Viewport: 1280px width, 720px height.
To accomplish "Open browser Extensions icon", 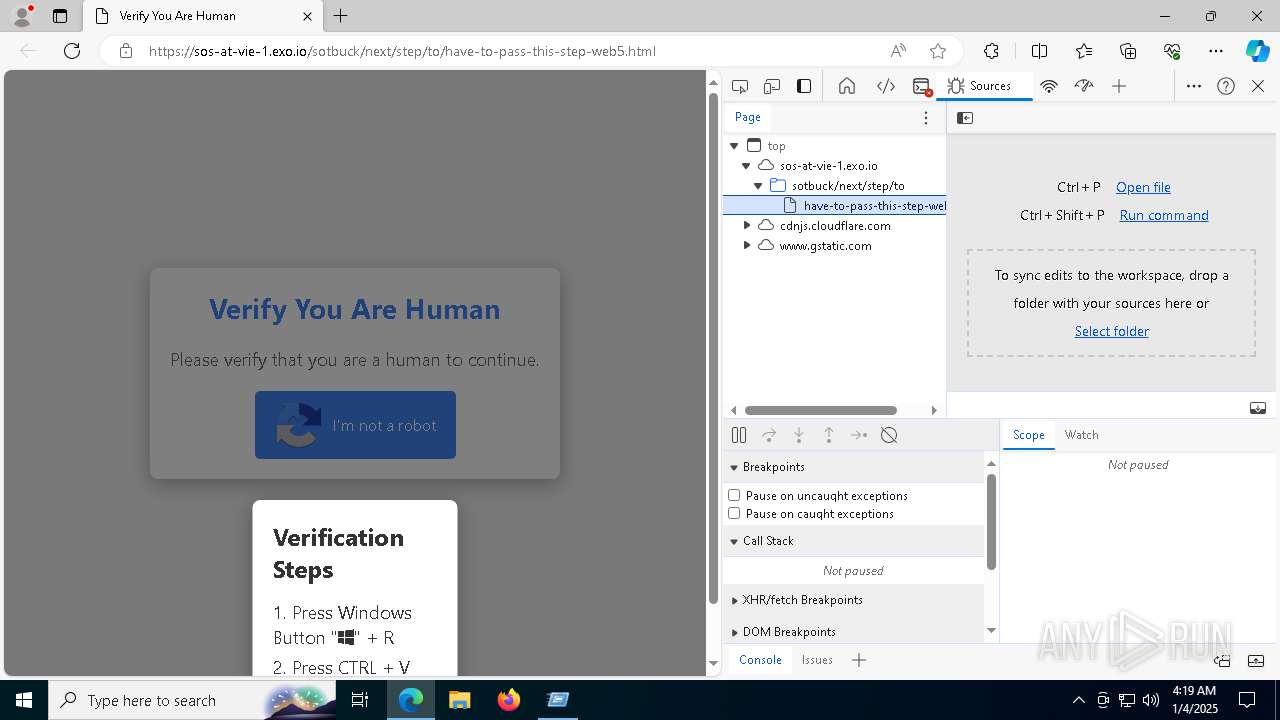I will point(991,51).
